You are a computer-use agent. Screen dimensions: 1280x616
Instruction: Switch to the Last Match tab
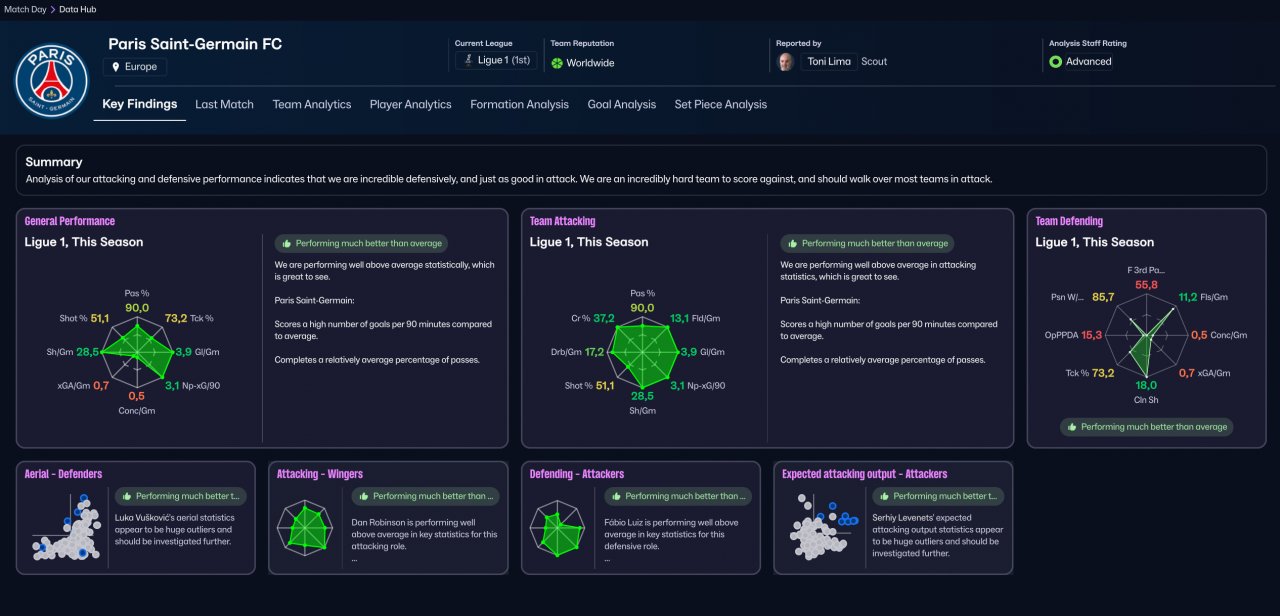coord(224,104)
